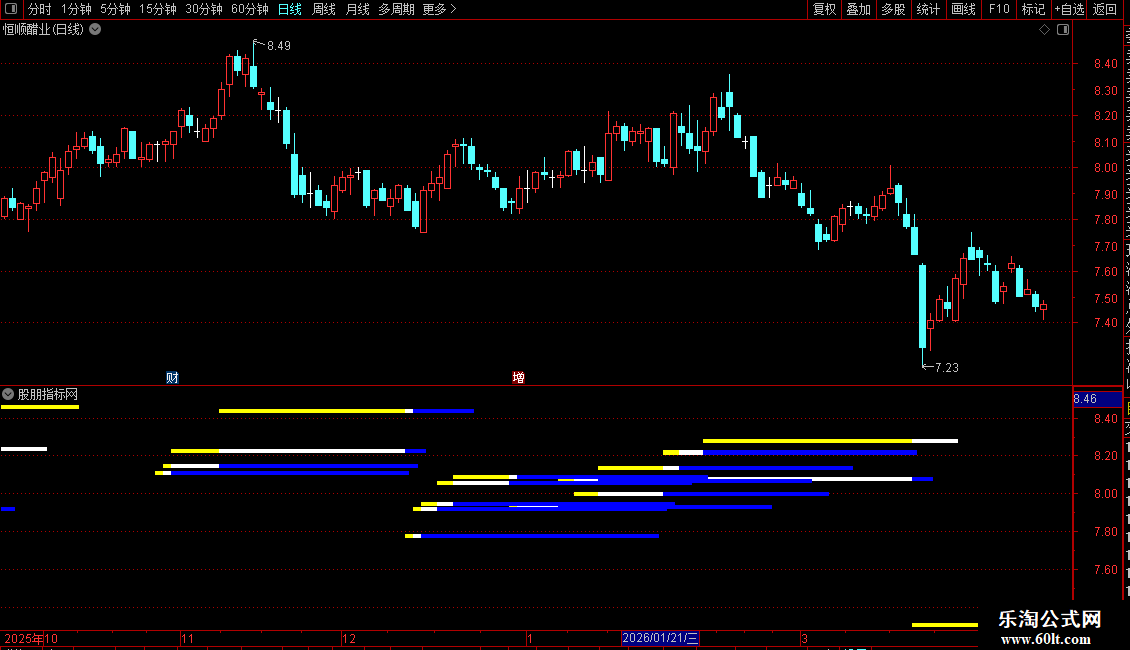This screenshot has width=1130, height=650.
Task: Select the 5分钟 period
Action: [x=115, y=9]
